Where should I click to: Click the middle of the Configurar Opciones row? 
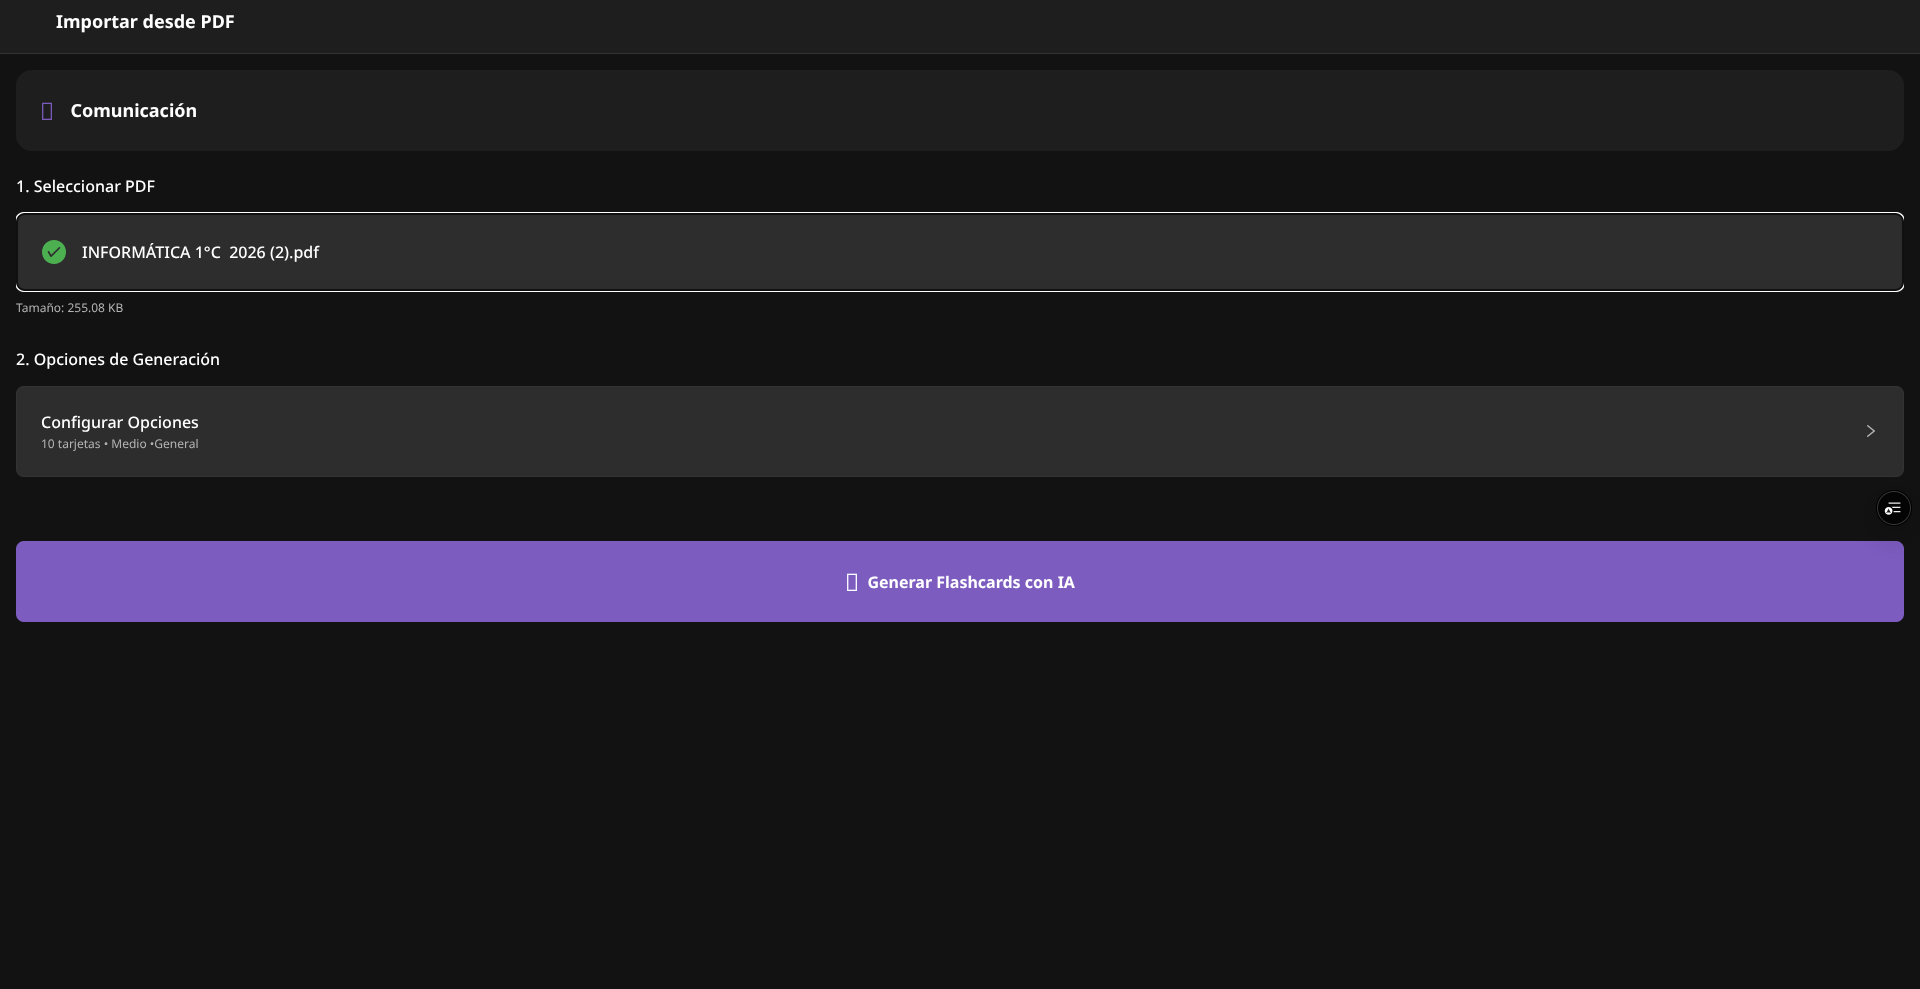960,431
